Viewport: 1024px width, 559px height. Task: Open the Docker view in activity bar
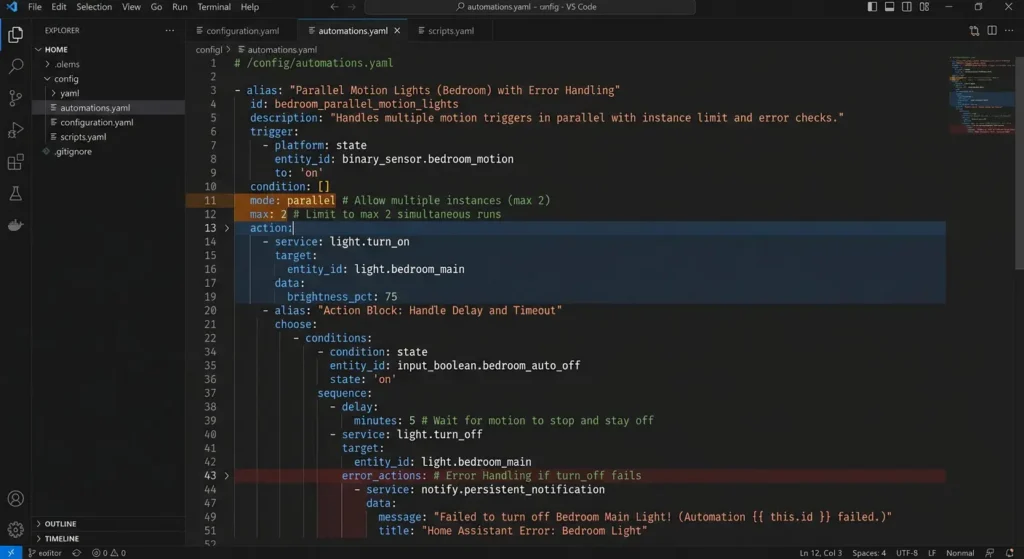(15, 225)
